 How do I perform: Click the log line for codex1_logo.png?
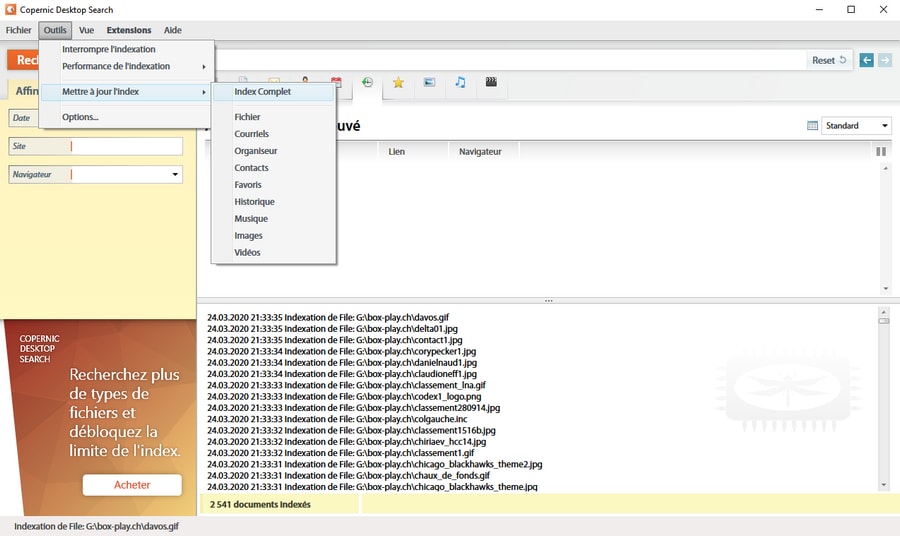(x=344, y=397)
